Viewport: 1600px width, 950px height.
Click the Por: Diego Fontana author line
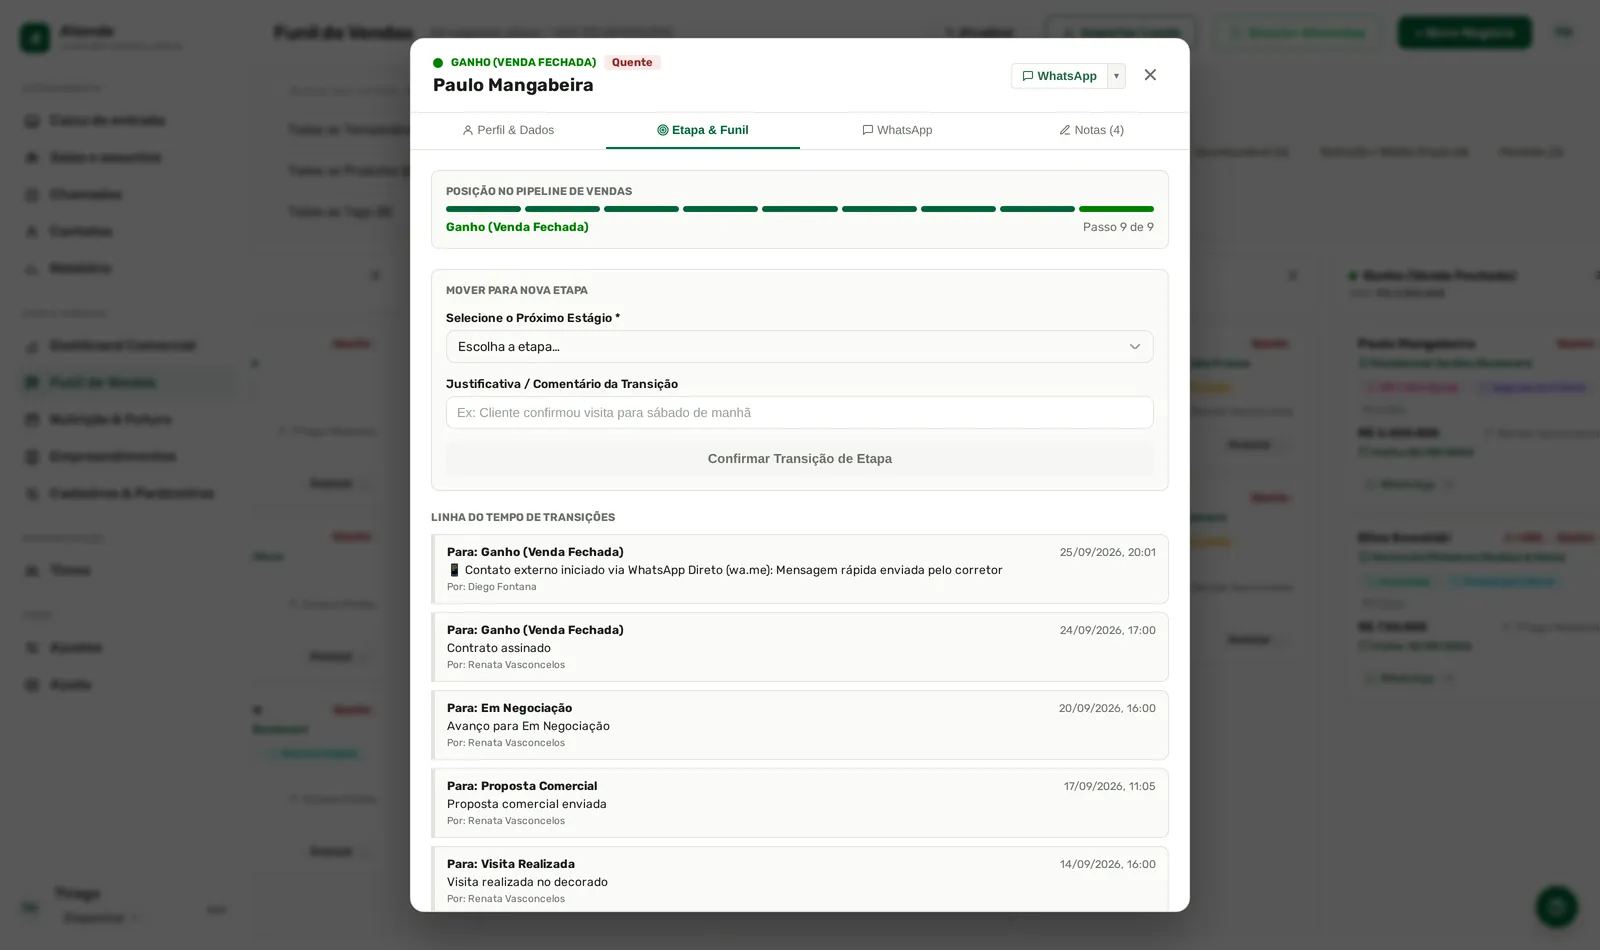coord(492,587)
